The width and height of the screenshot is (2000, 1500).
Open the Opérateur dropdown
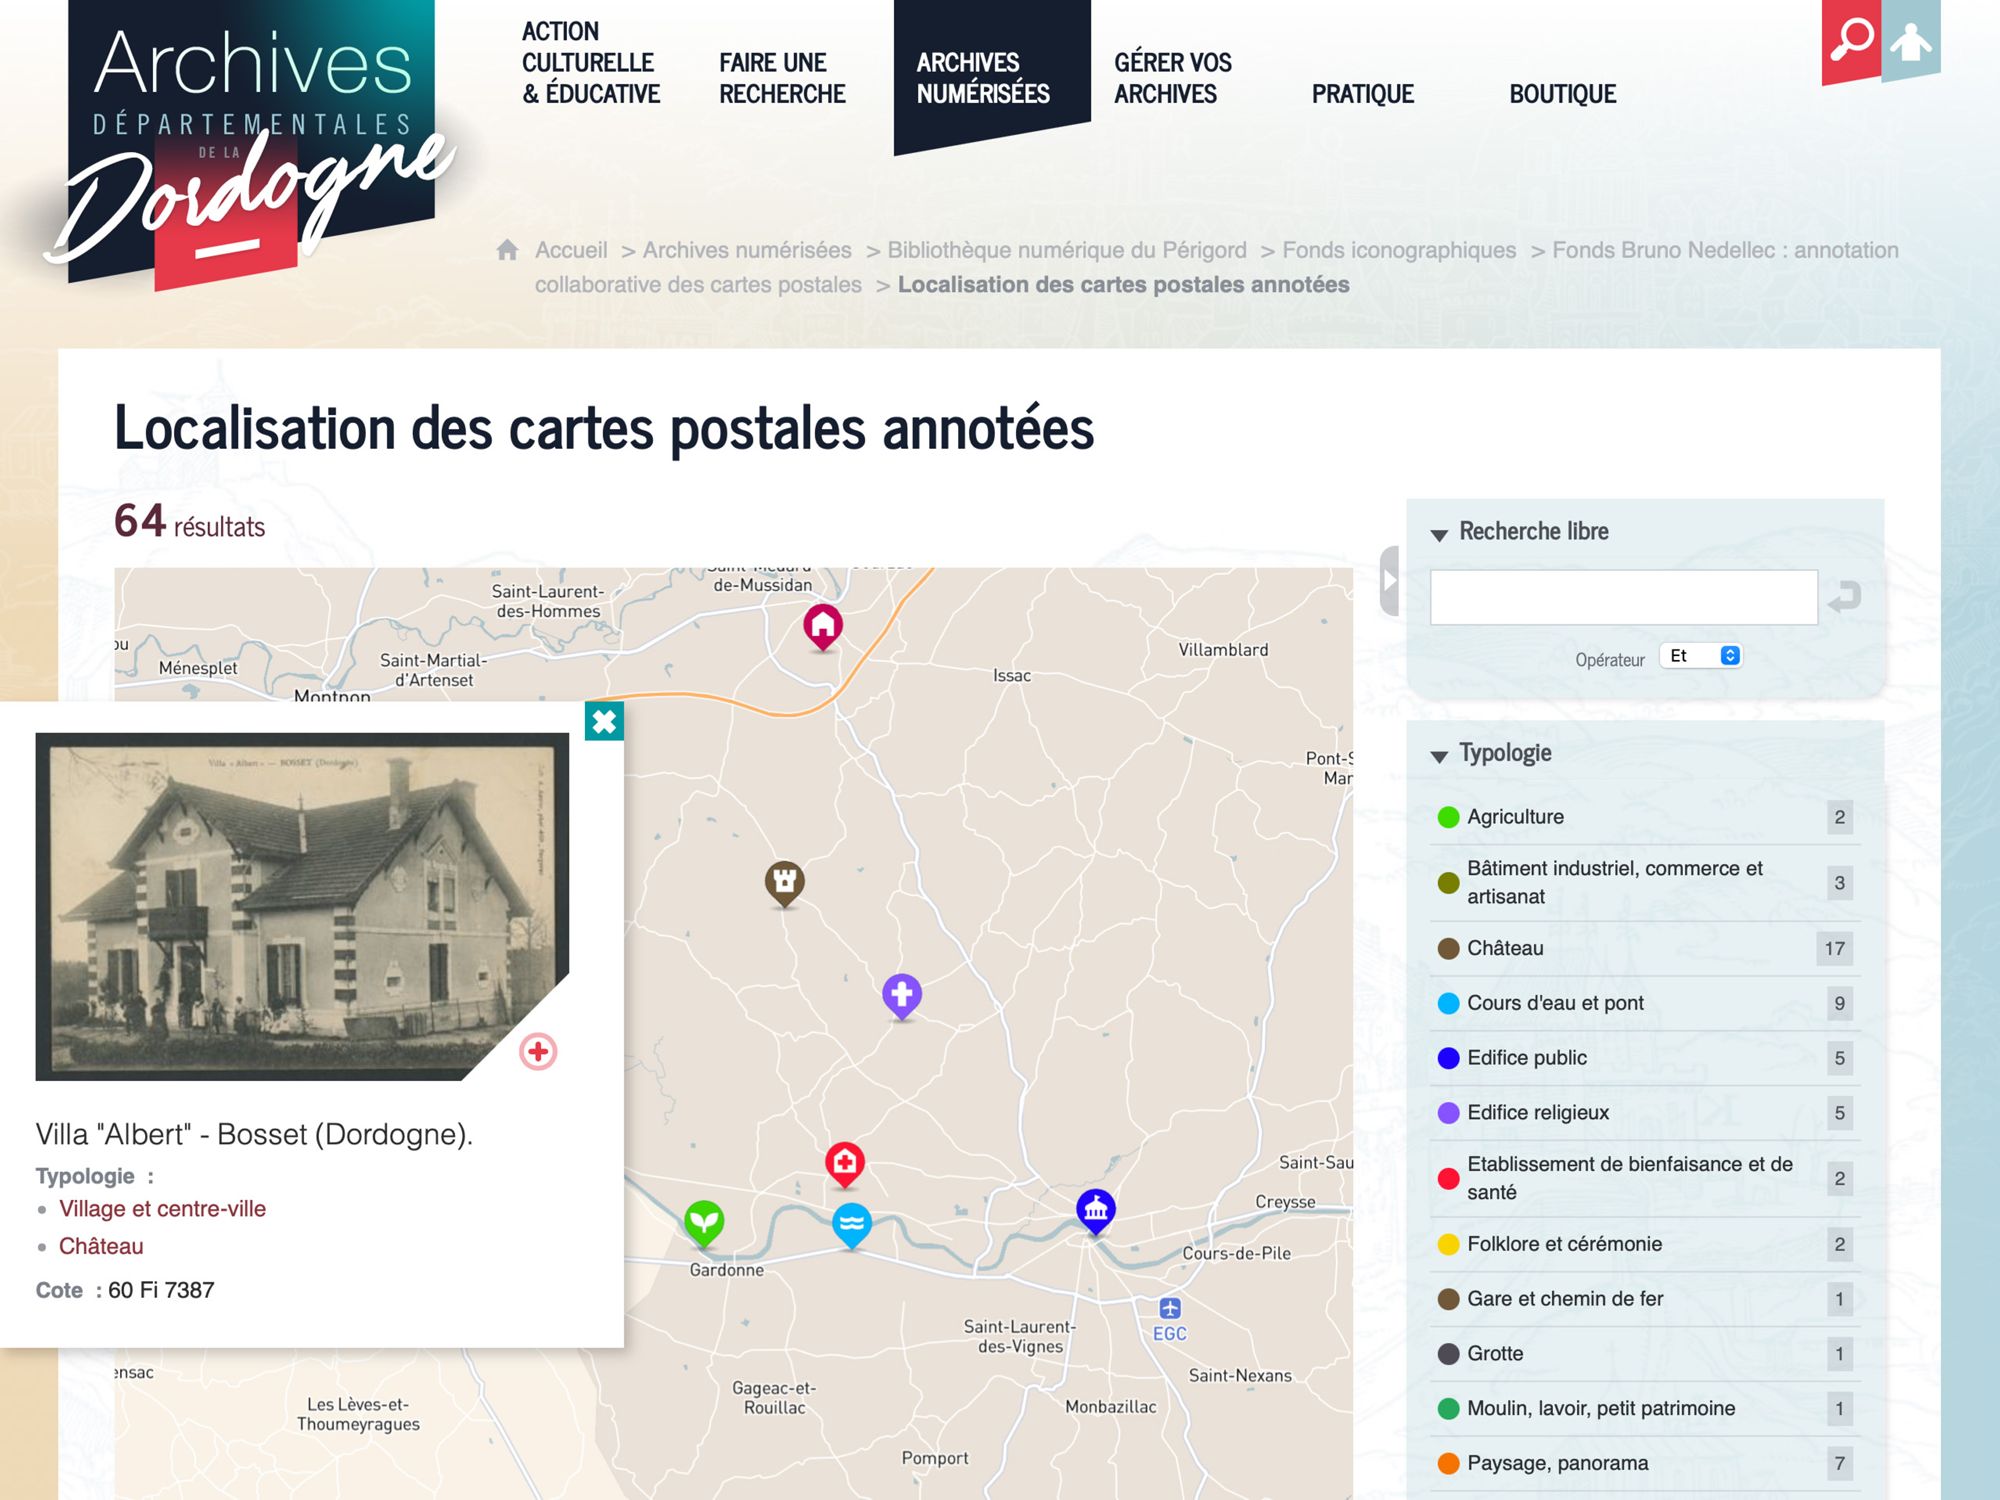click(x=1702, y=656)
